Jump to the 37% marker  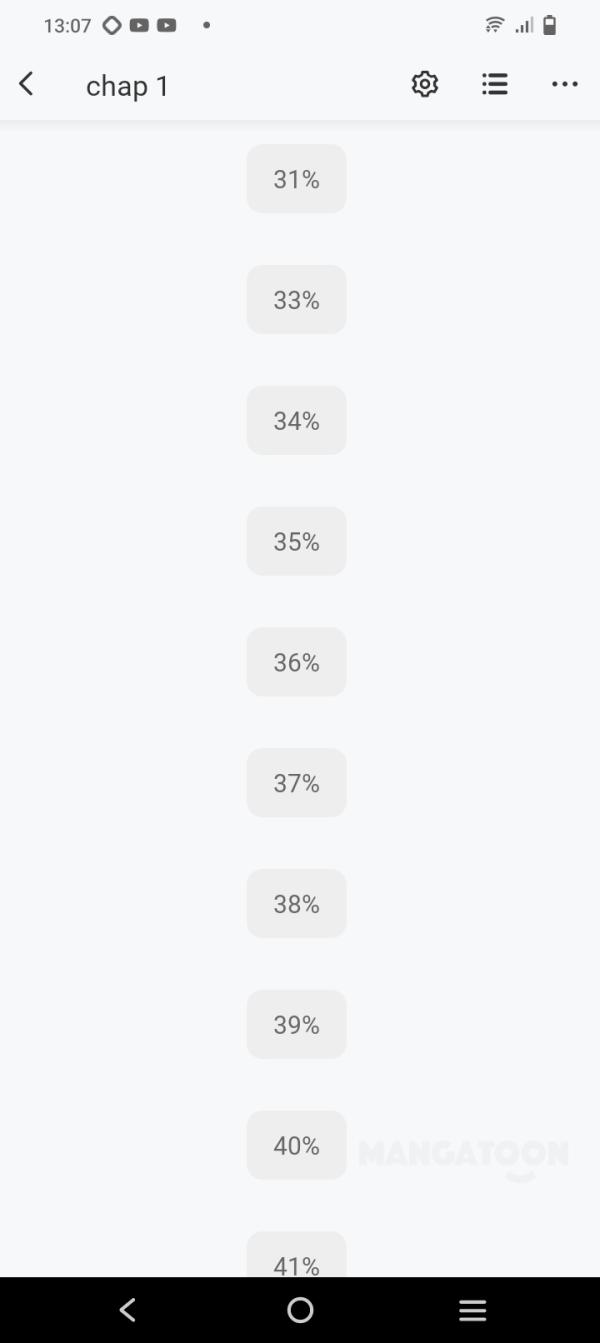pyautogui.click(x=296, y=783)
